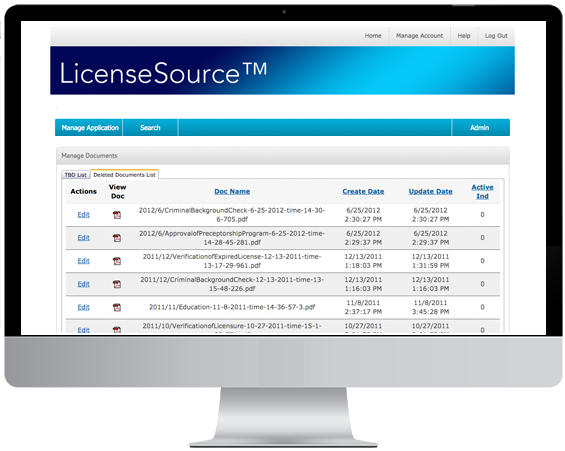Click create date 6/25/2012 2:30:27 PM
The width and height of the screenshot is (565, 451).
(363, 215)
